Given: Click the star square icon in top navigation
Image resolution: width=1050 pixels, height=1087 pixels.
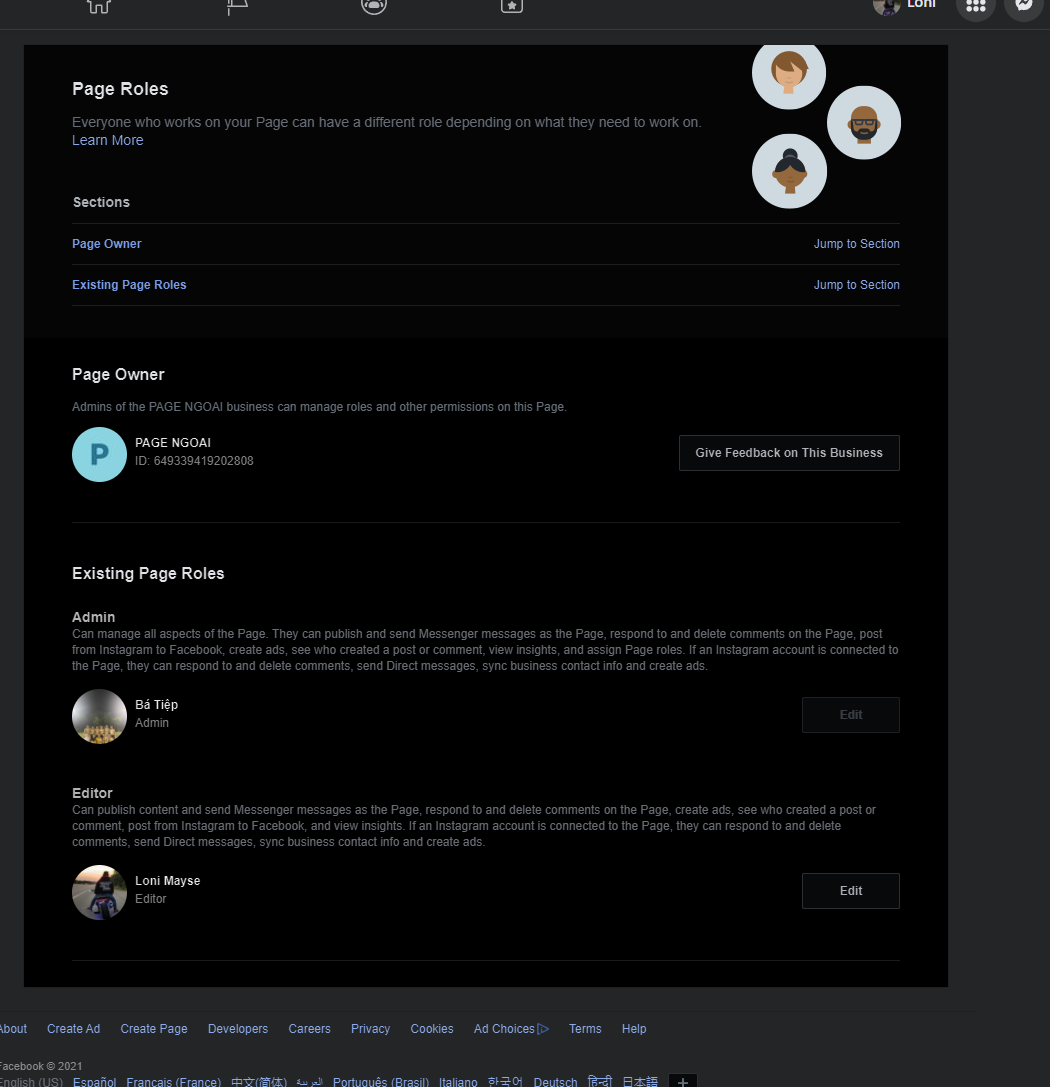Looking at the screenshot, I should tap(511, 6).
